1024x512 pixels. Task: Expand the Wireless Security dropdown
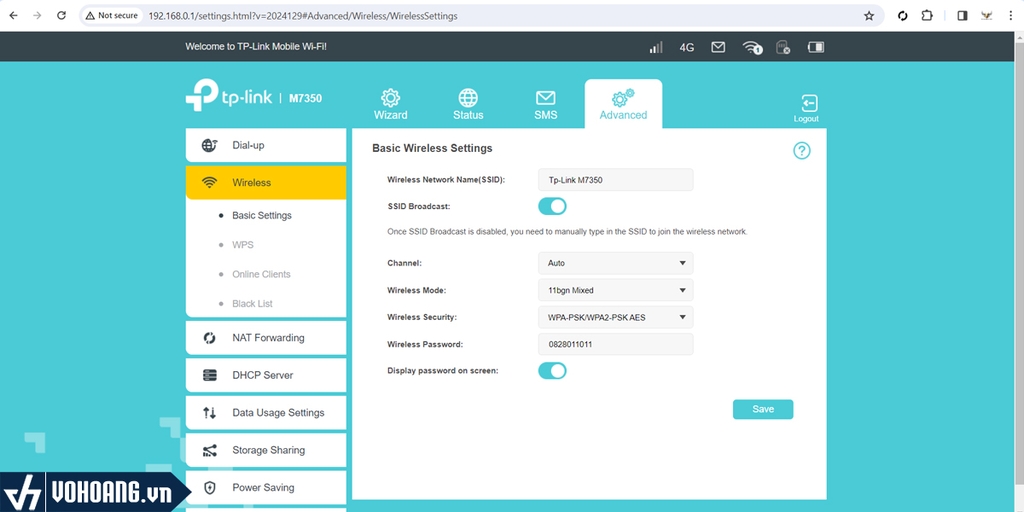pyautogui.click(x=615, y=317)
